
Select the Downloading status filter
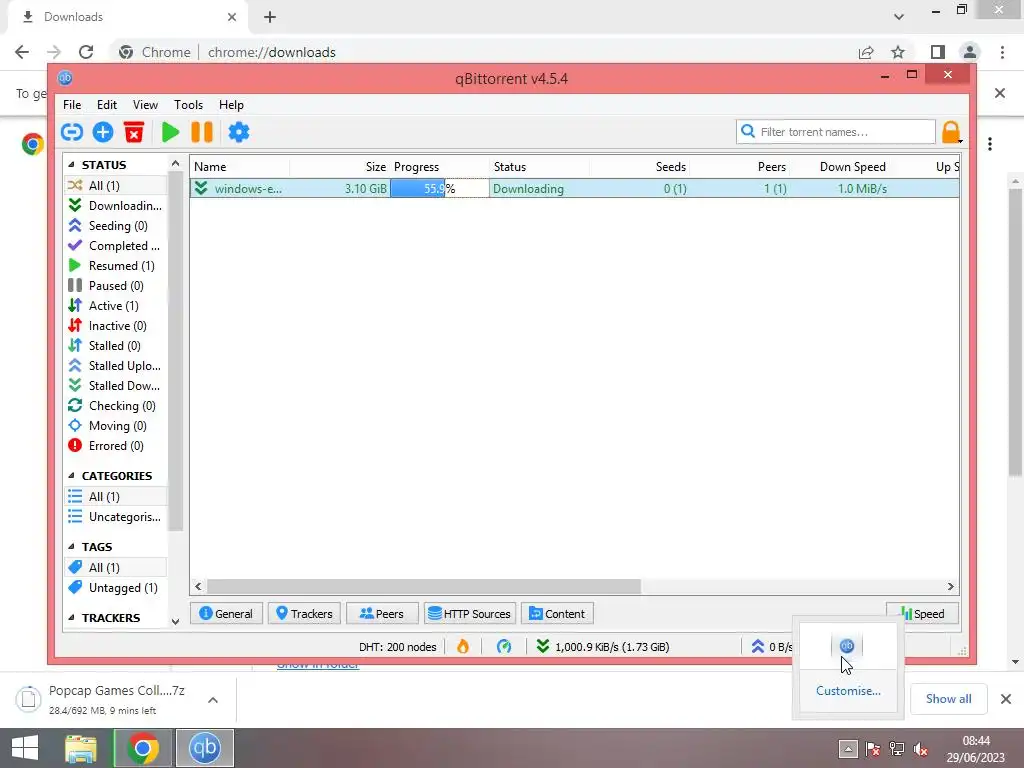click(115, 206)
